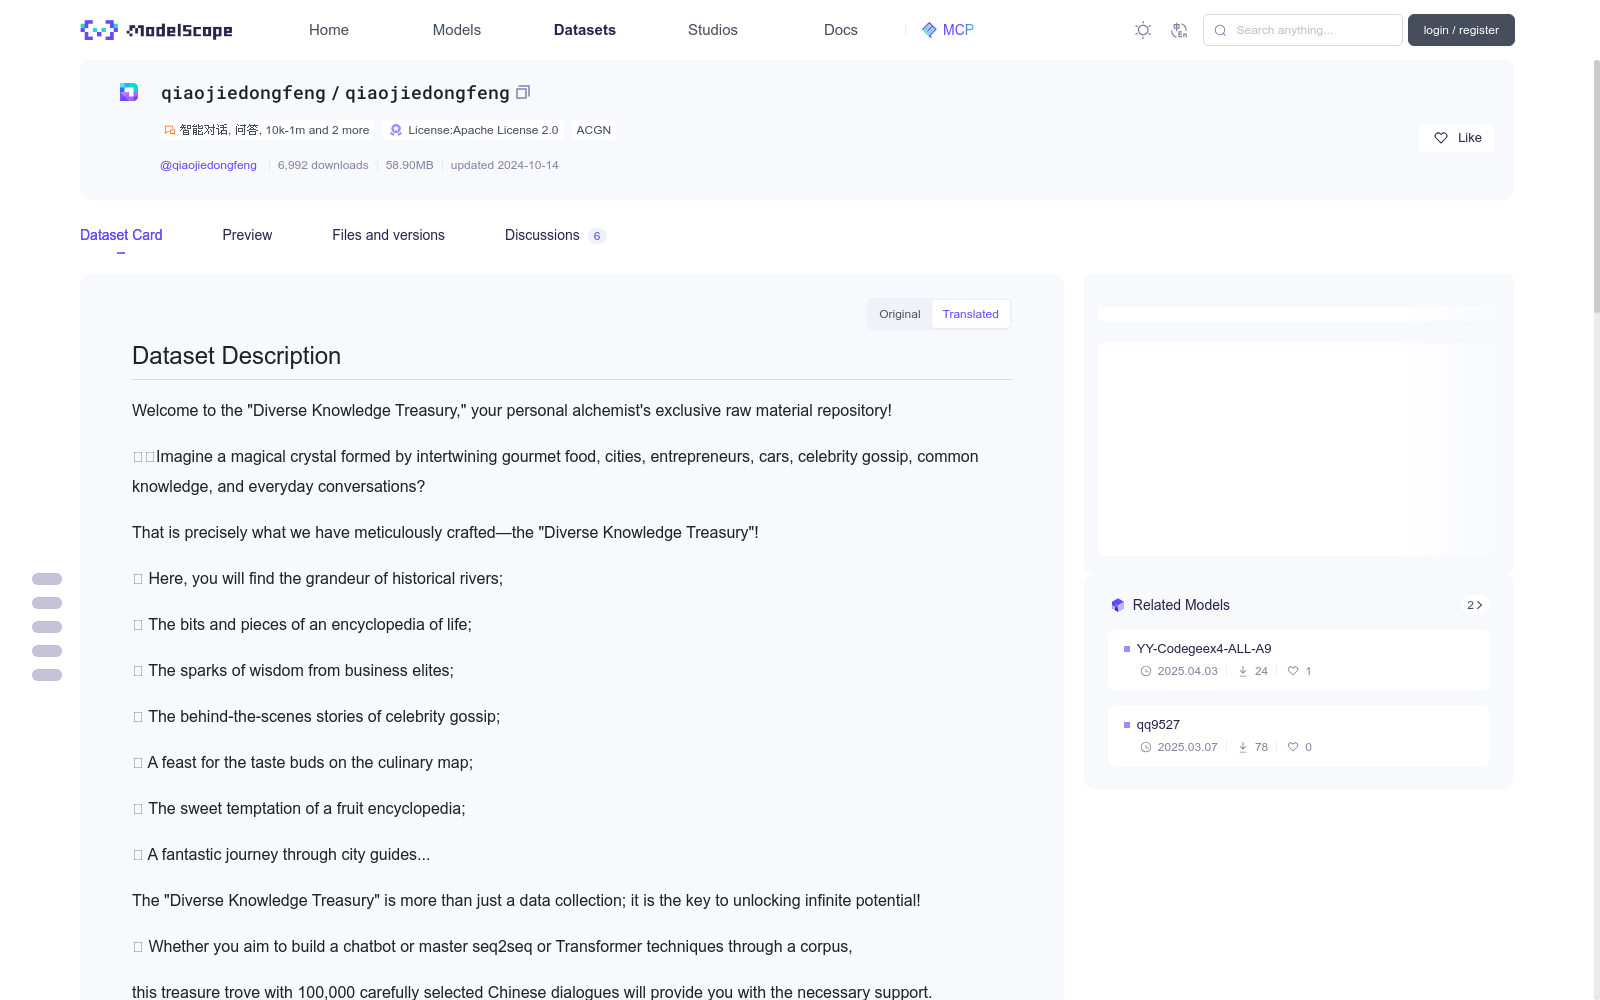
Task: Click the '6,992 downloads' text
Action: [x=323, y=165]
